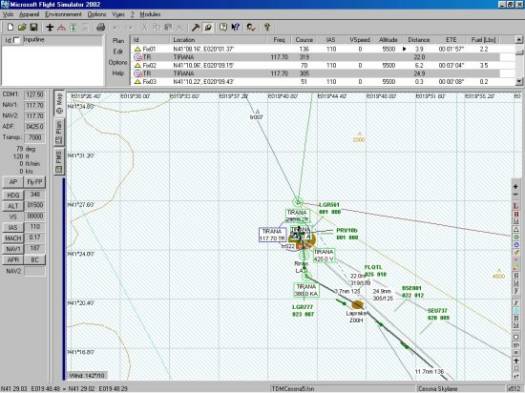Click the Open file folder icon
Viewport: 525px width, 393px height.
(22, 27)
